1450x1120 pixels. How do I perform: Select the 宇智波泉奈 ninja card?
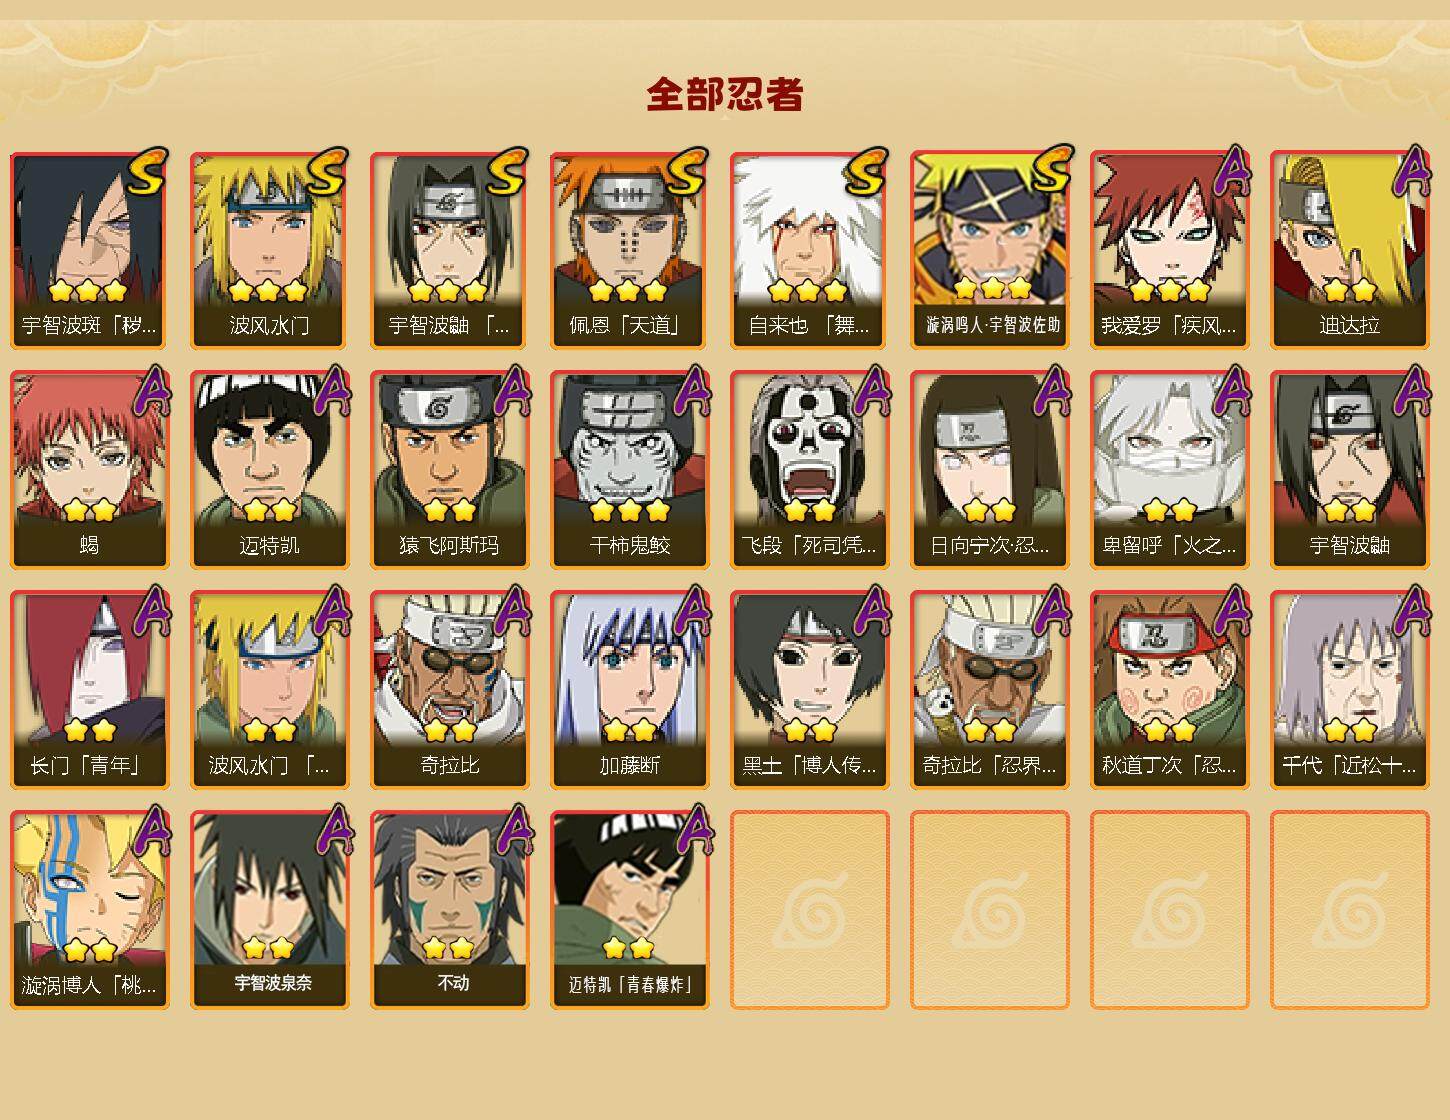coord(269,910)
